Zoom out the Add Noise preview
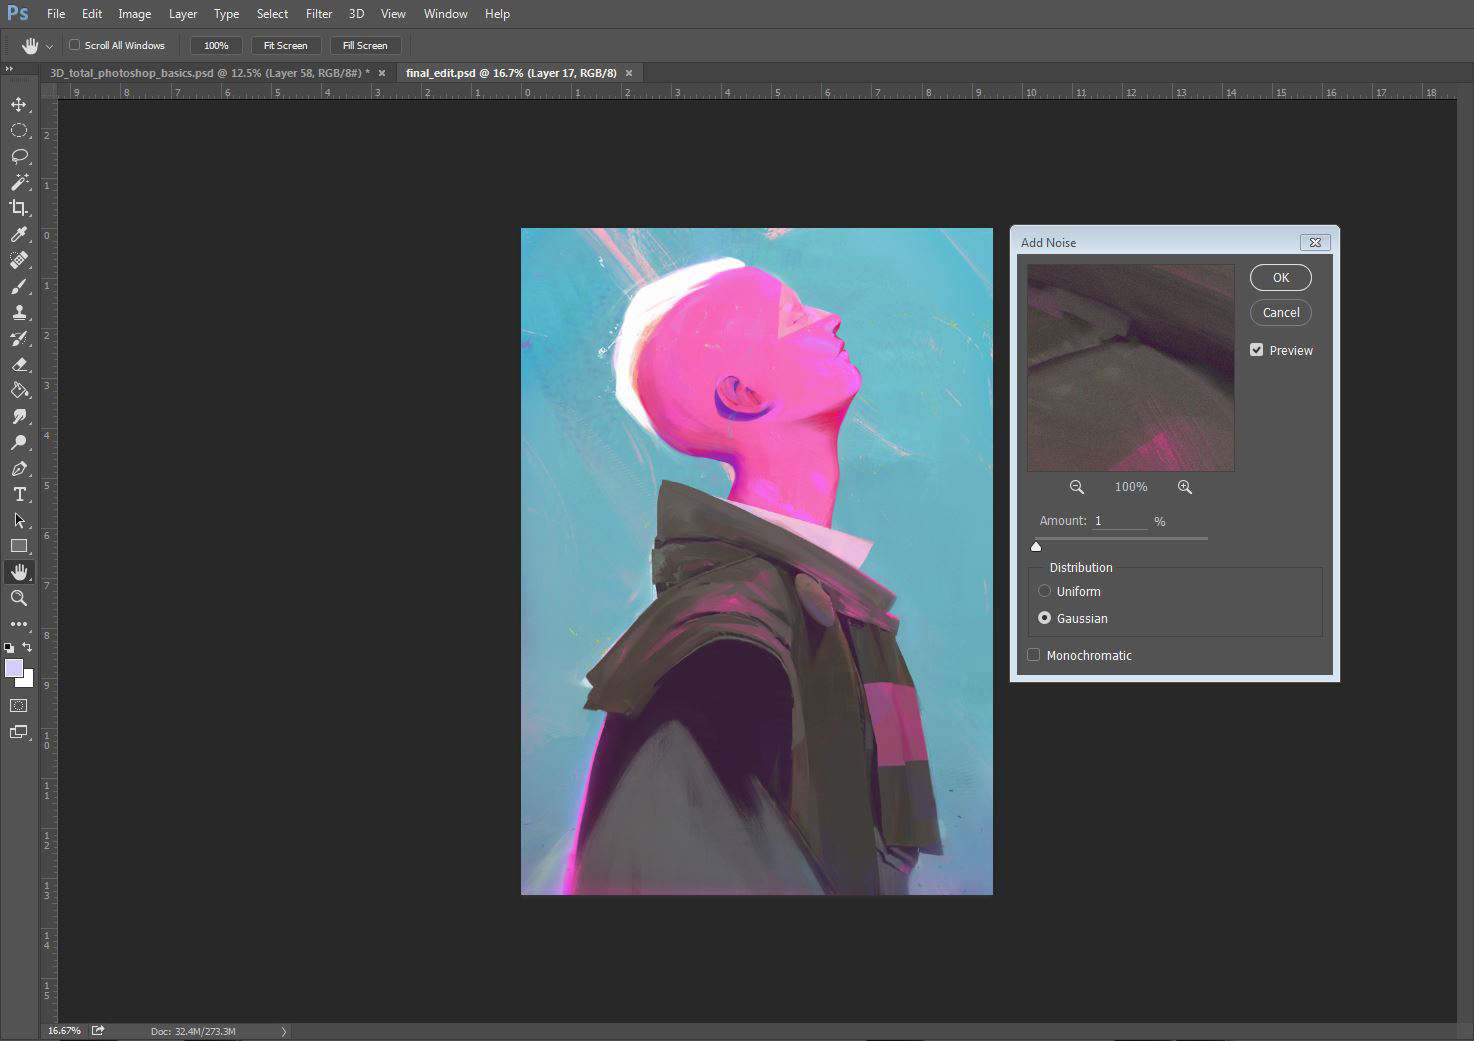The width and height of the screenshot is (1474, 1041). coord(1077,487)
